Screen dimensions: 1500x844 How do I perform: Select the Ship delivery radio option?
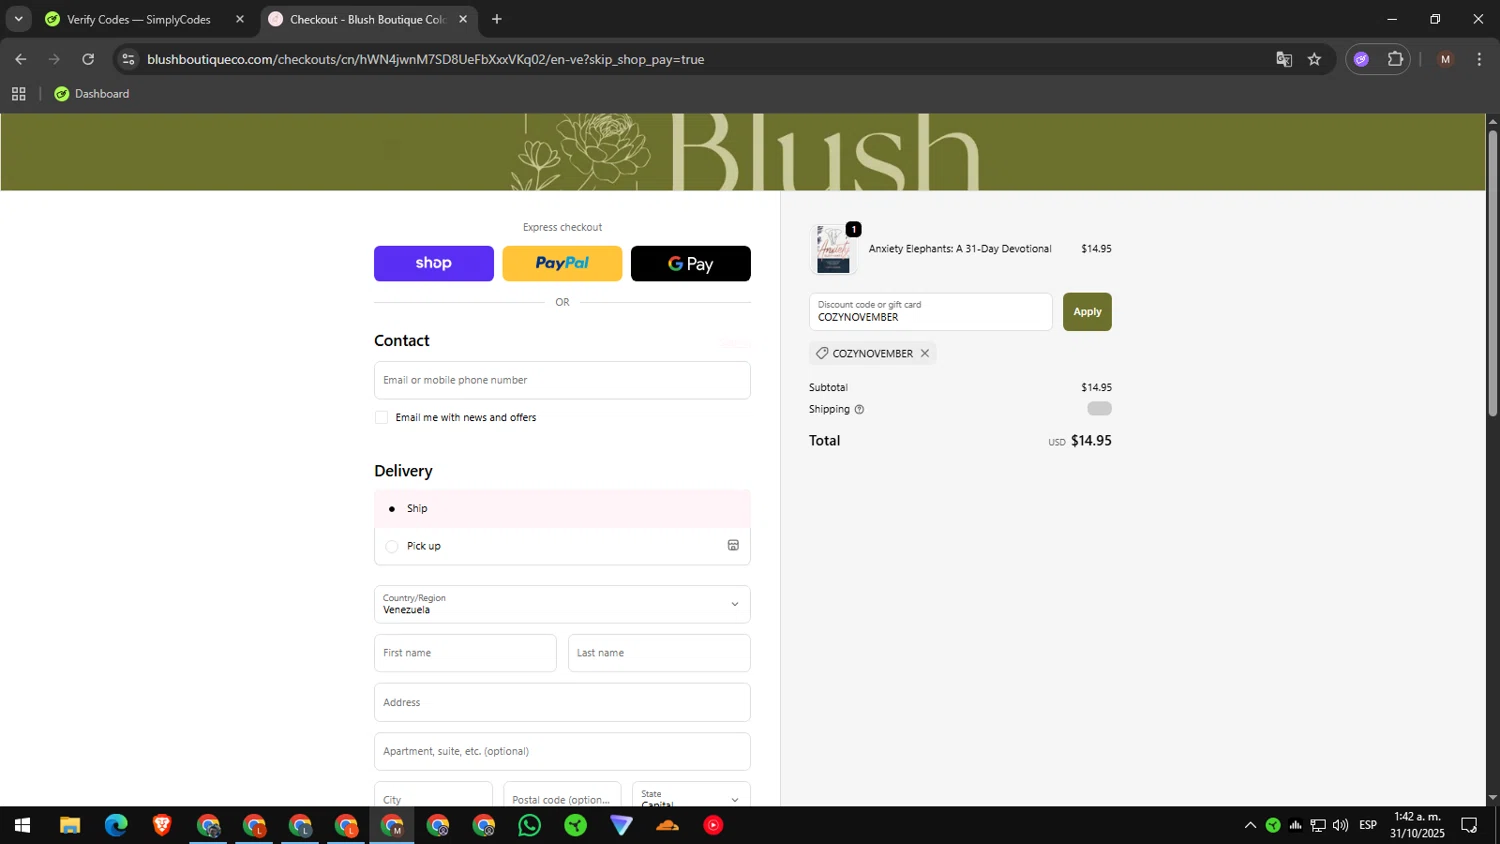391,509
